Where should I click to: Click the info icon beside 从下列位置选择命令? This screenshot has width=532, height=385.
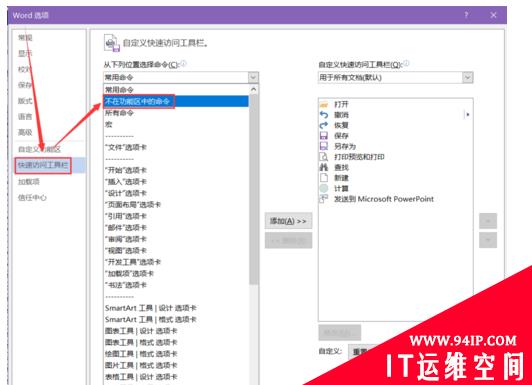(183, 63)
